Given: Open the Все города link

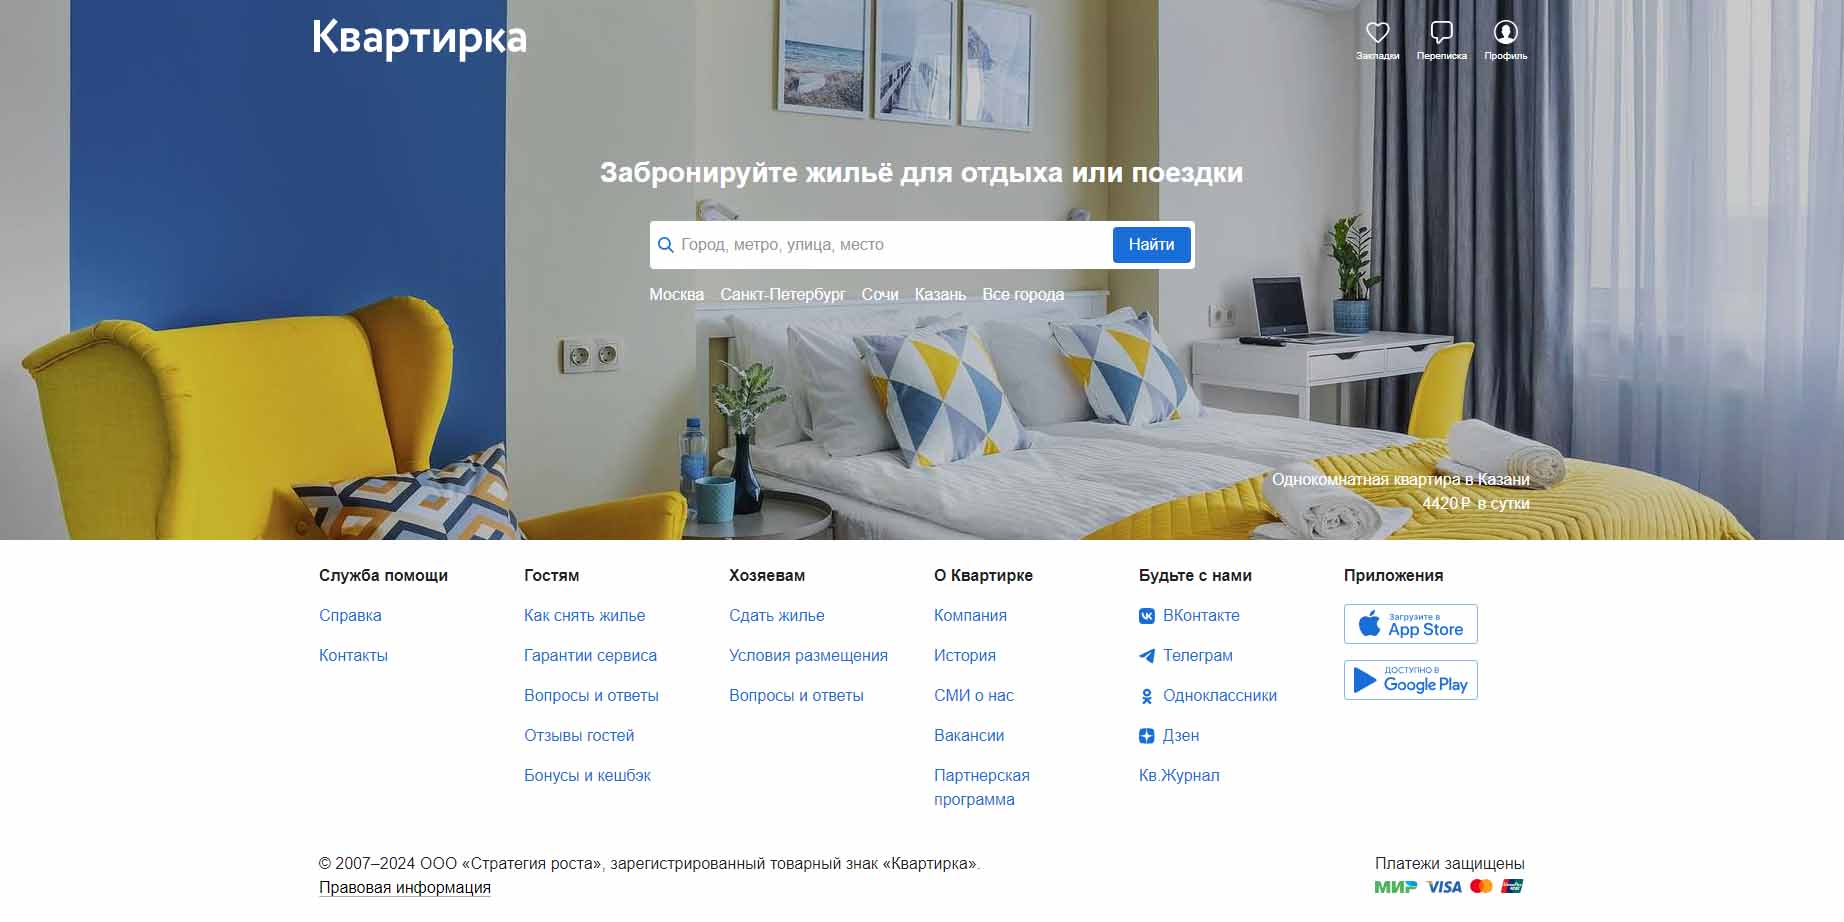Looking at the screenshot, I should 1023,294.
